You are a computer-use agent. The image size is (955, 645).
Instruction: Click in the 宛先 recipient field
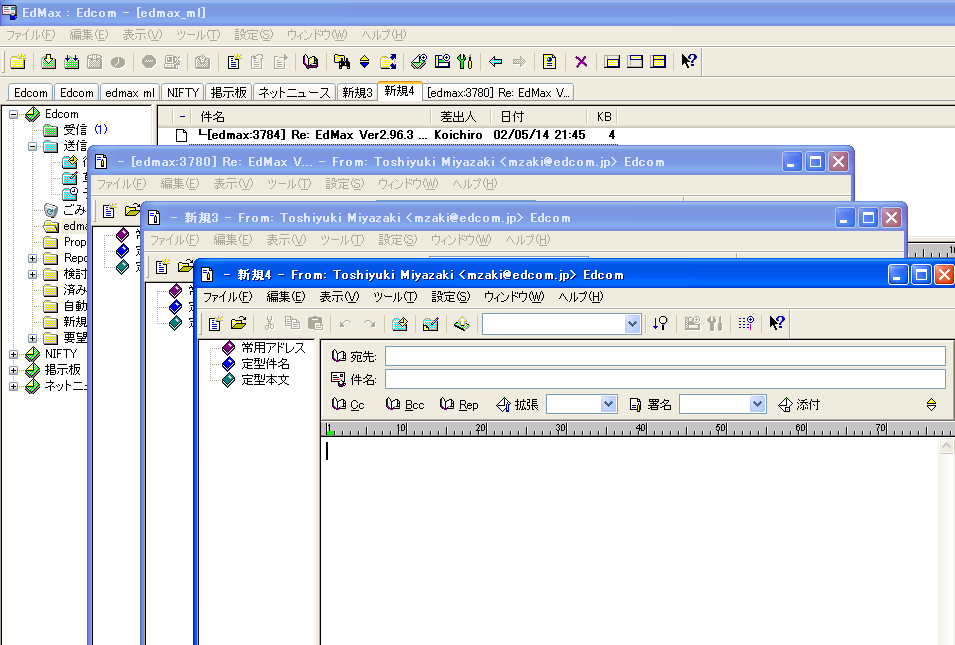pos(665,356)
